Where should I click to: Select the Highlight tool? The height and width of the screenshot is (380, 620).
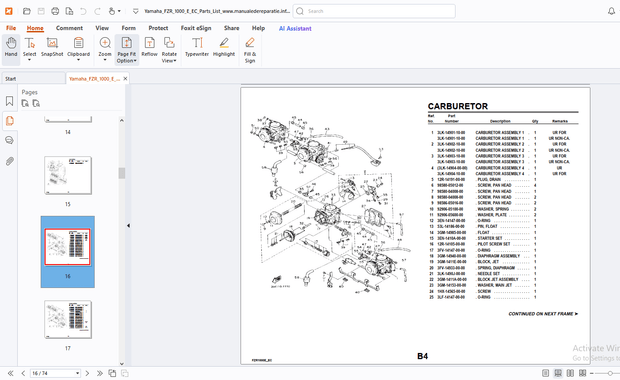tap(224, 47)
